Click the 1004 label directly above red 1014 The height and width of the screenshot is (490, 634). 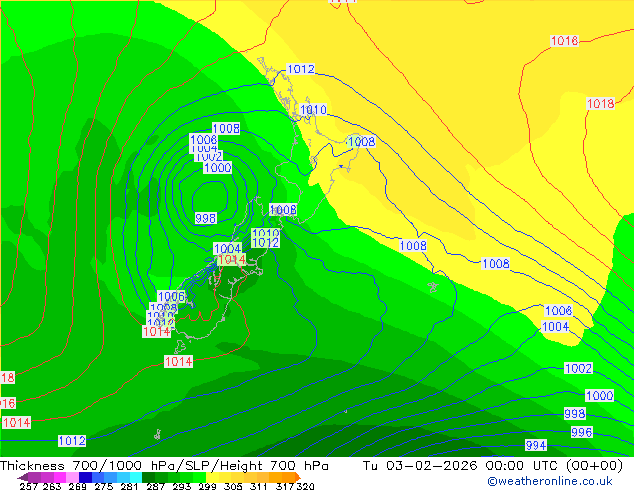click(227, 248)
